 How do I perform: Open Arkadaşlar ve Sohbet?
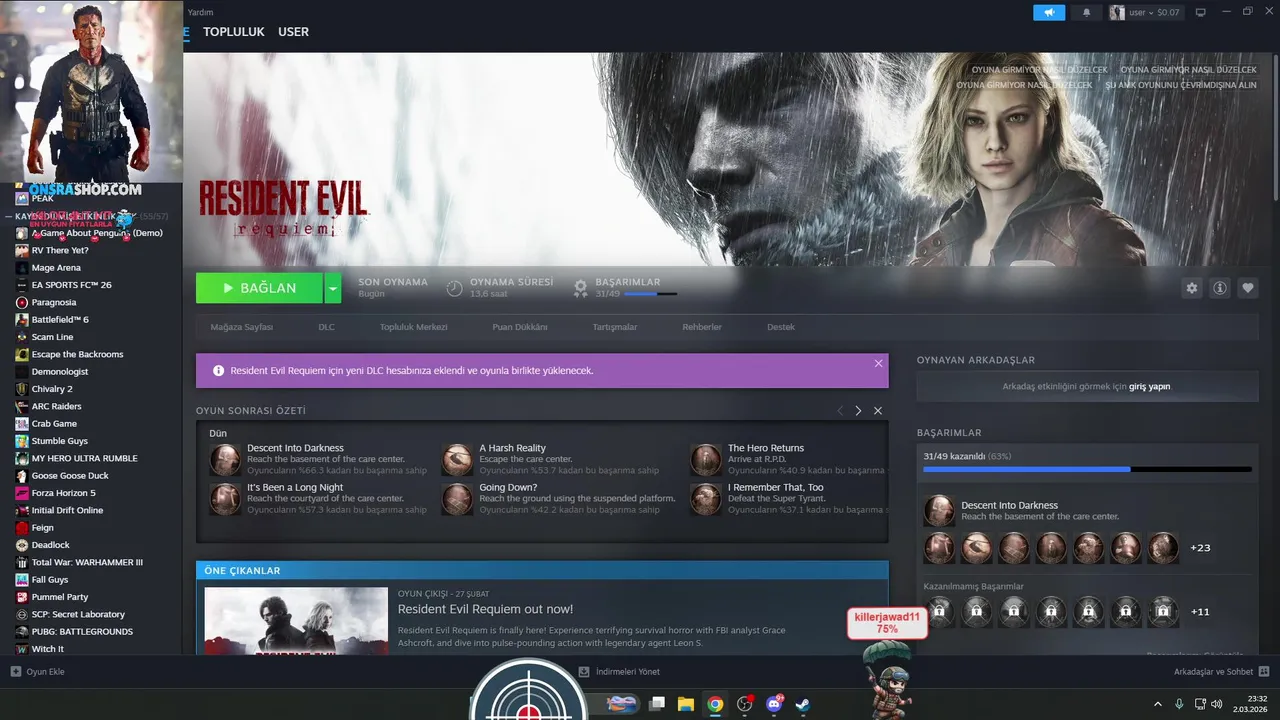[1221, 672]
